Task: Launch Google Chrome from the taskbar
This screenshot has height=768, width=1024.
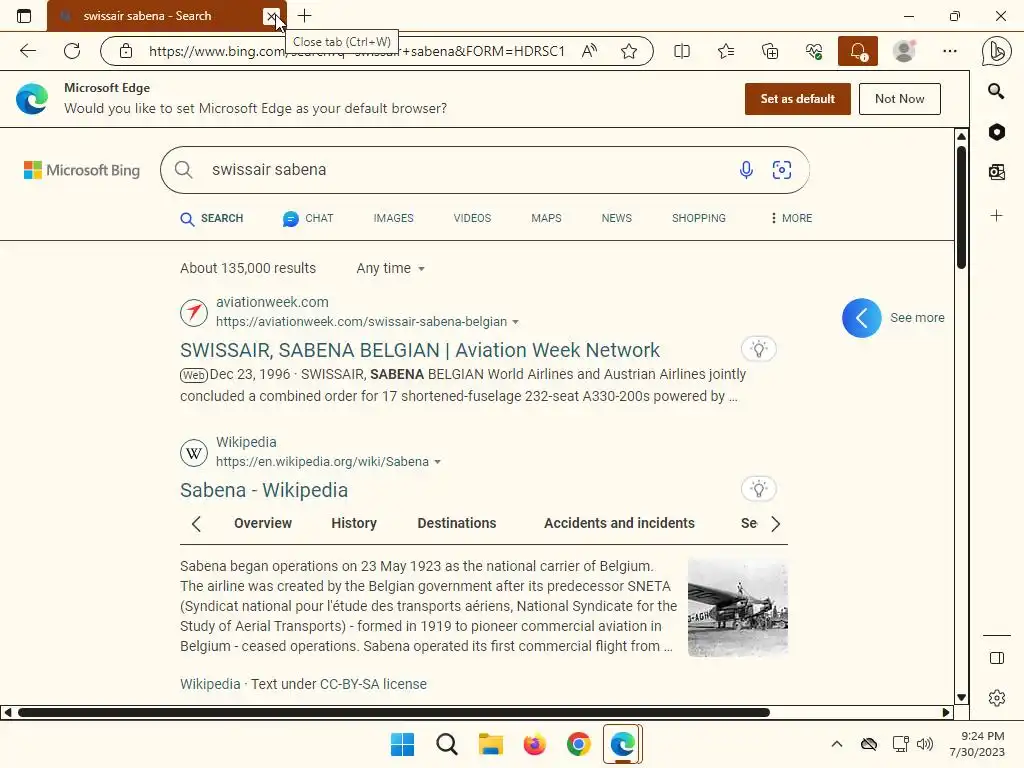Action: click(x=579, y=744)
